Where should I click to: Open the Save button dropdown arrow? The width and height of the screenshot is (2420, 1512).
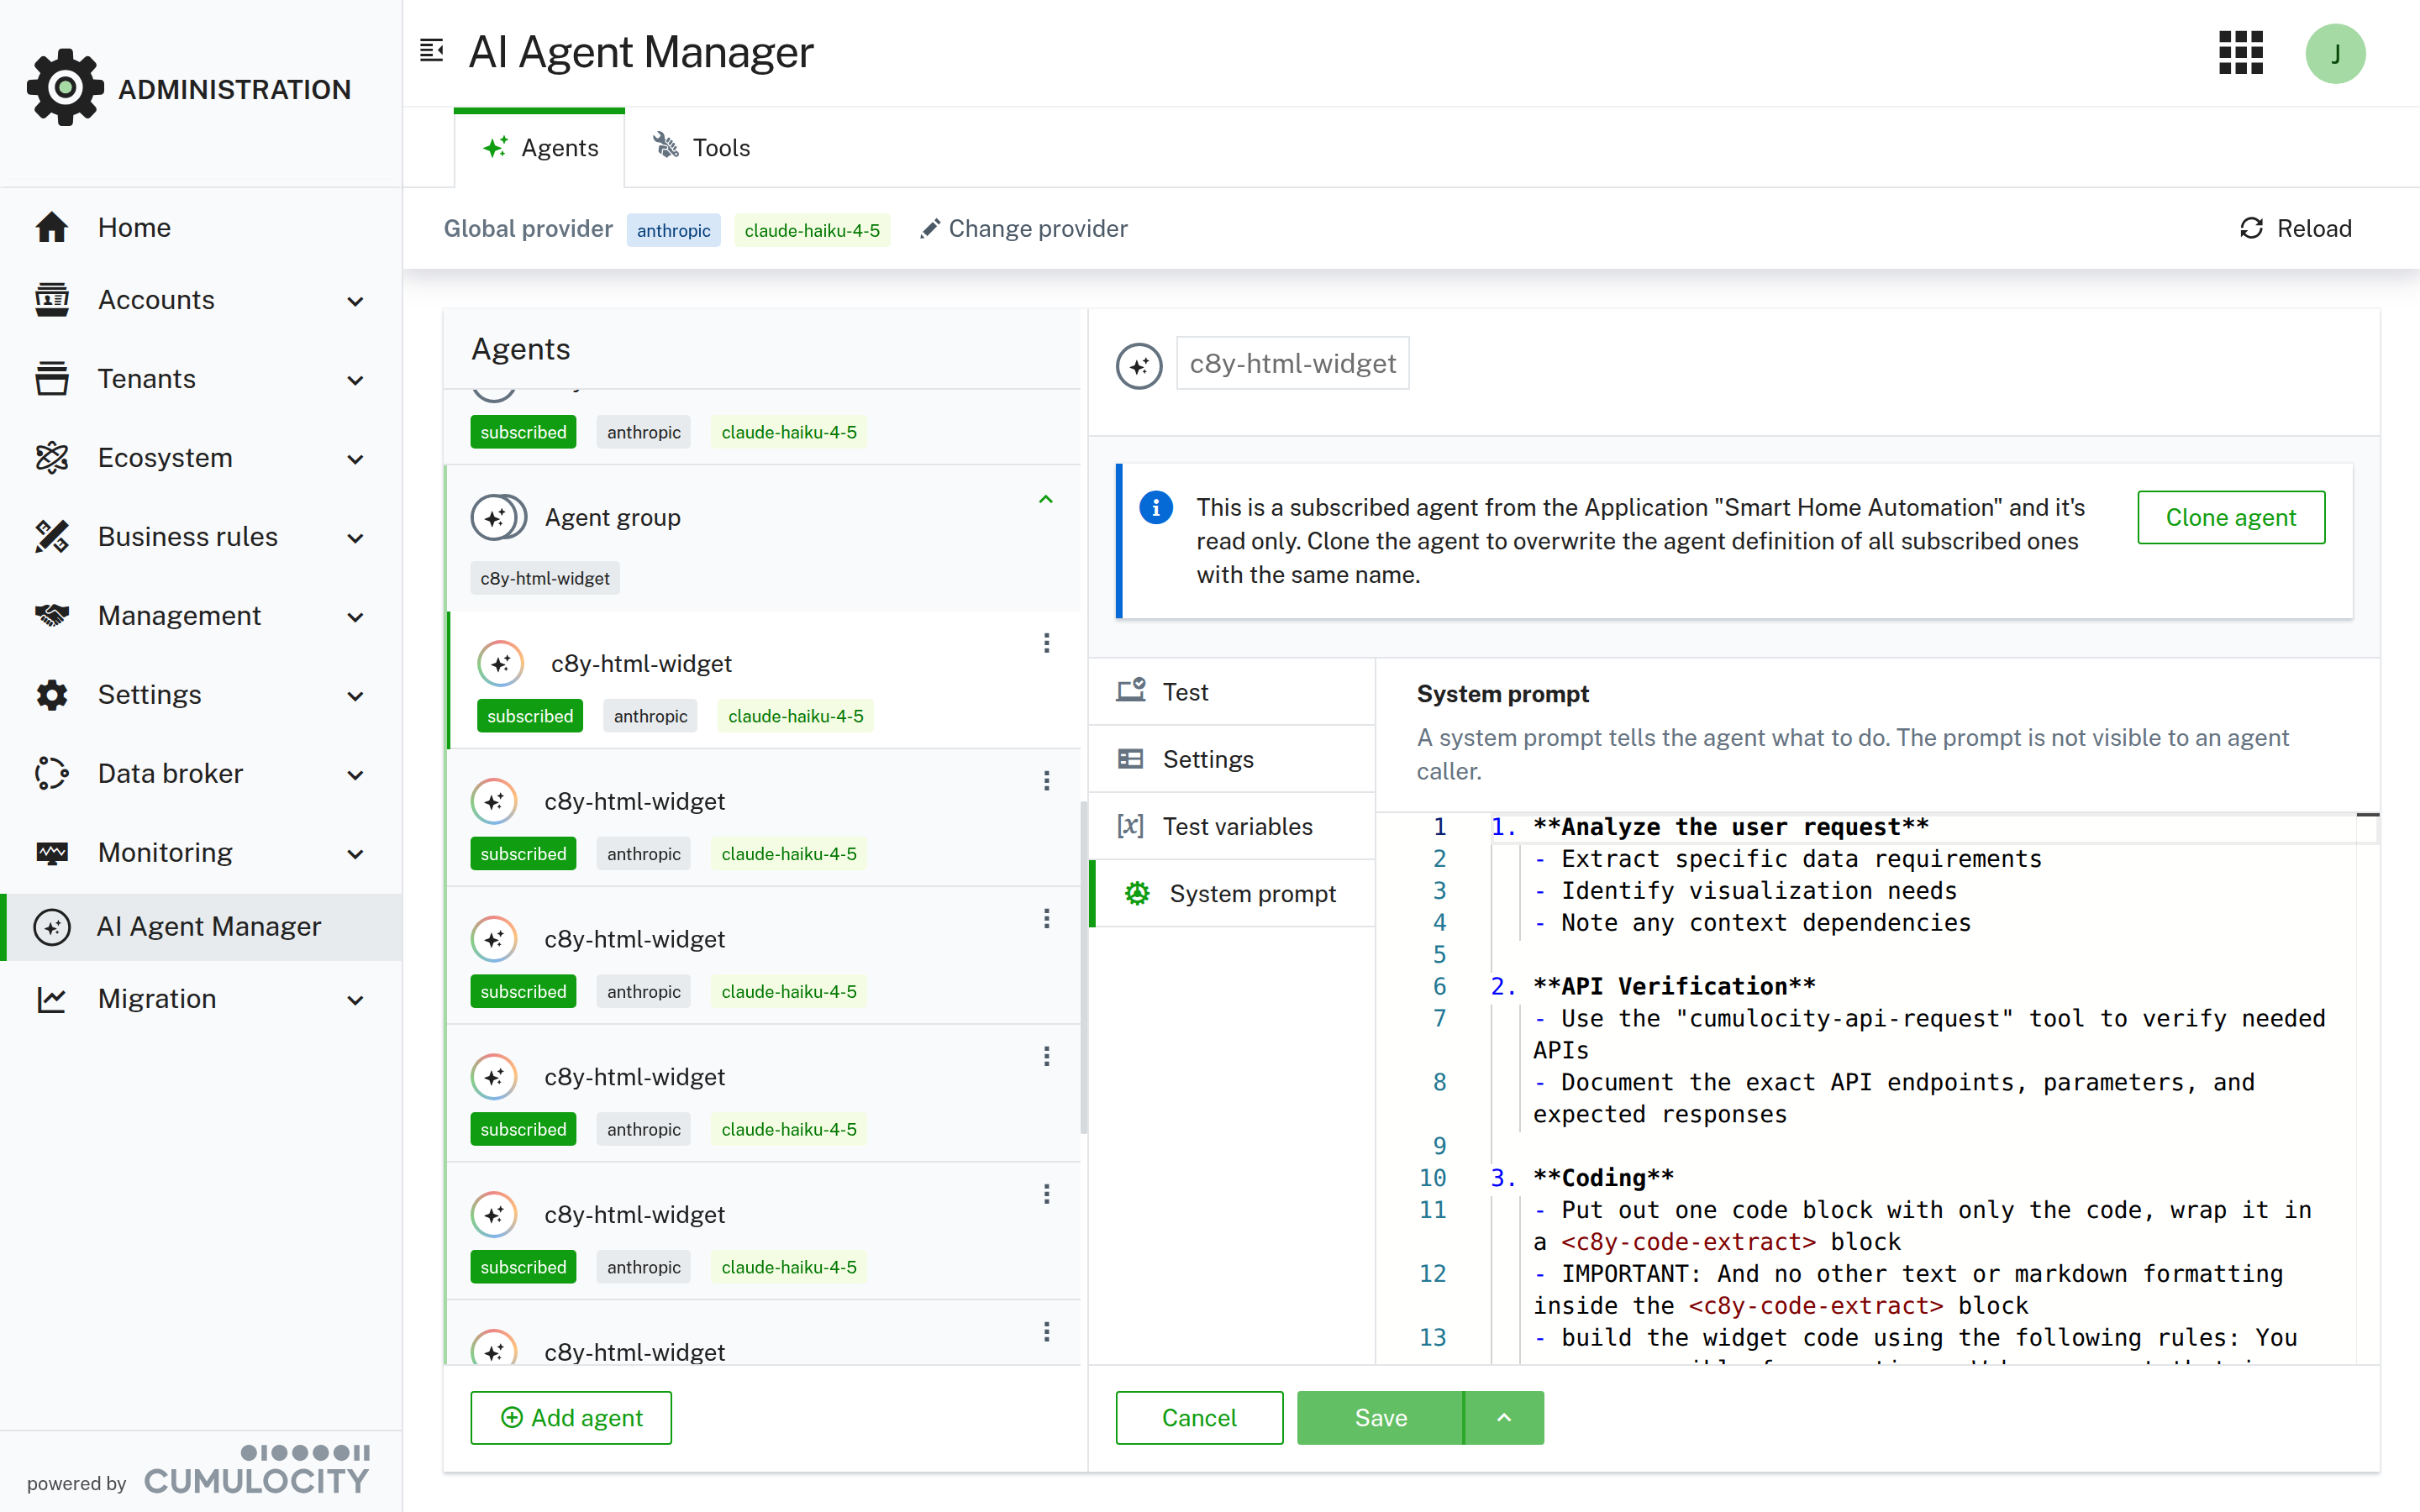coord(1503,1417)
